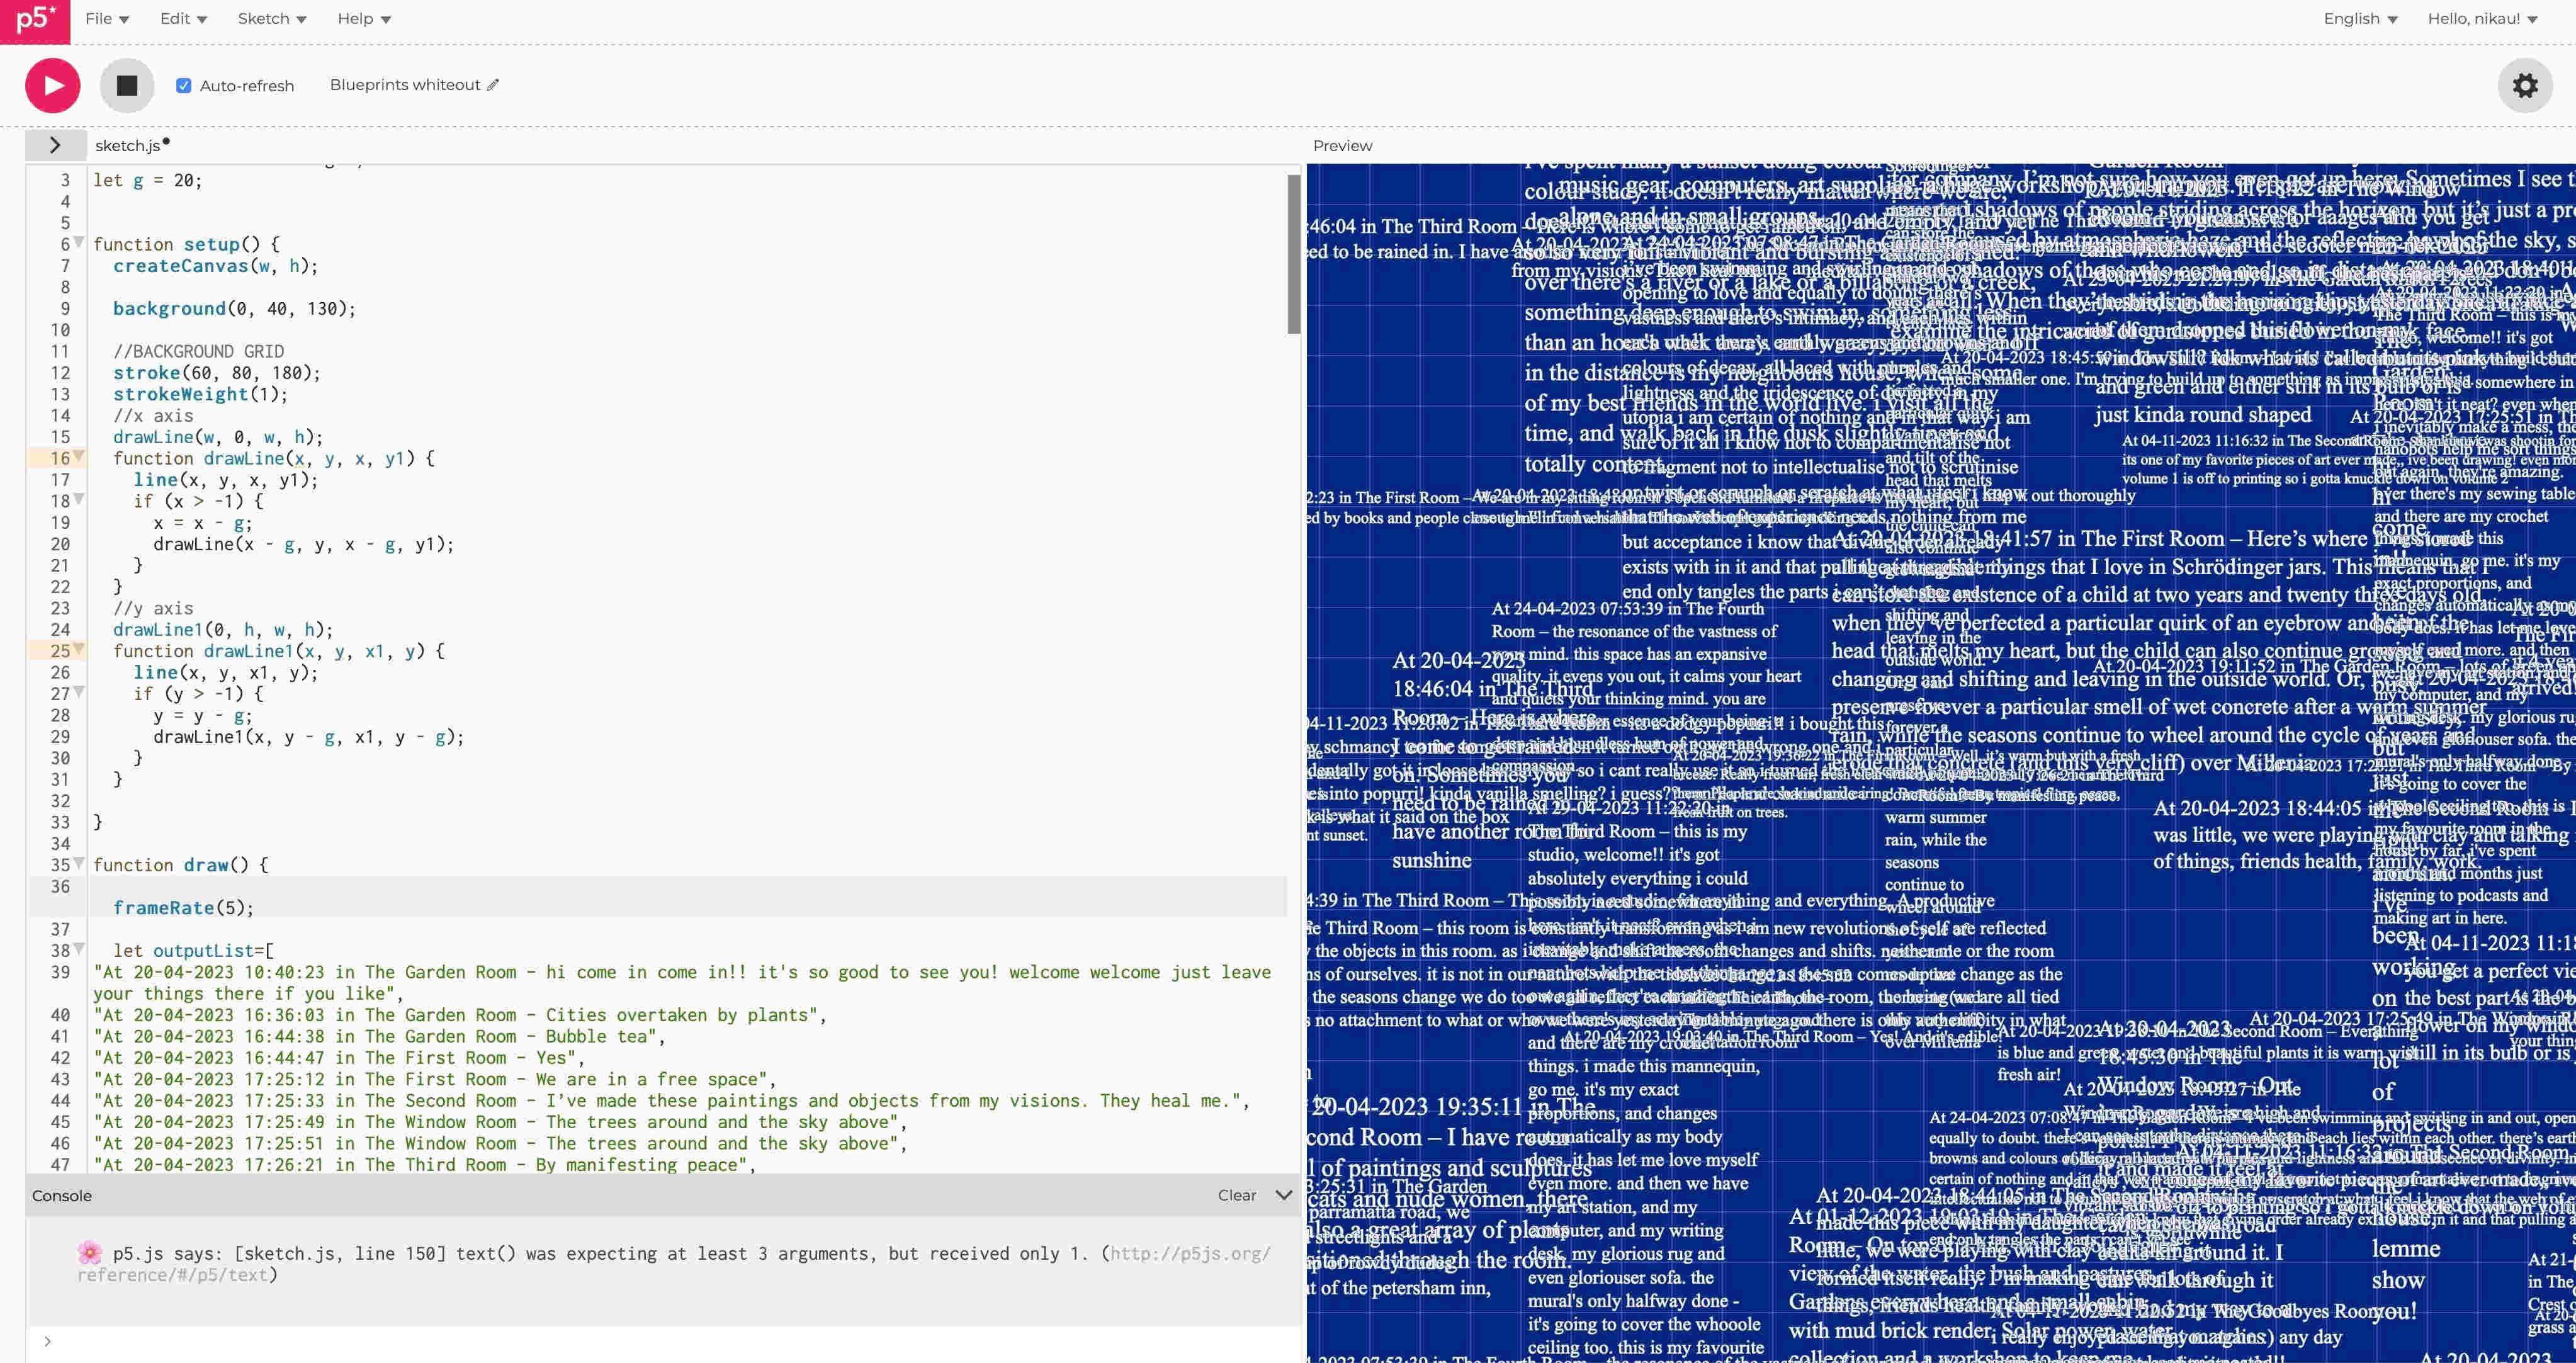Edit sketch name with pencil icon
Screen dimensions: 2576x1363
[493, 85]
